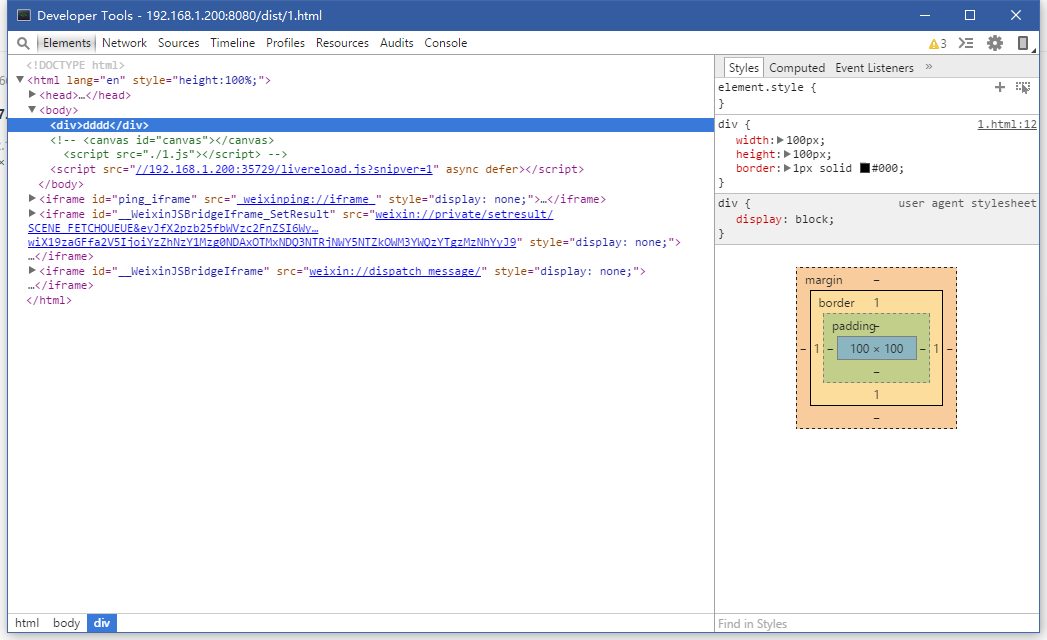This screenshot has width=1047, height=640.
Task: Open the Timeline tab
Action: coord(232,43)
